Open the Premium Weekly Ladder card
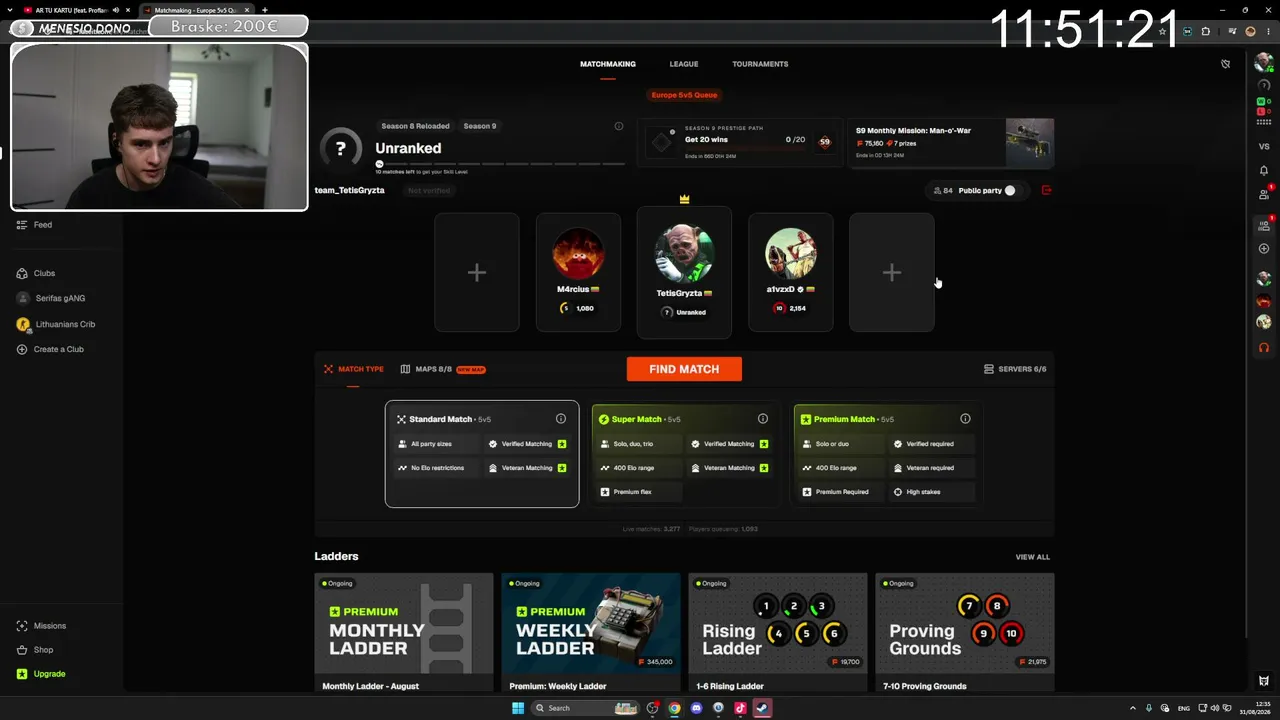The height and width of the screenshot is (720, 1280). 591,632
